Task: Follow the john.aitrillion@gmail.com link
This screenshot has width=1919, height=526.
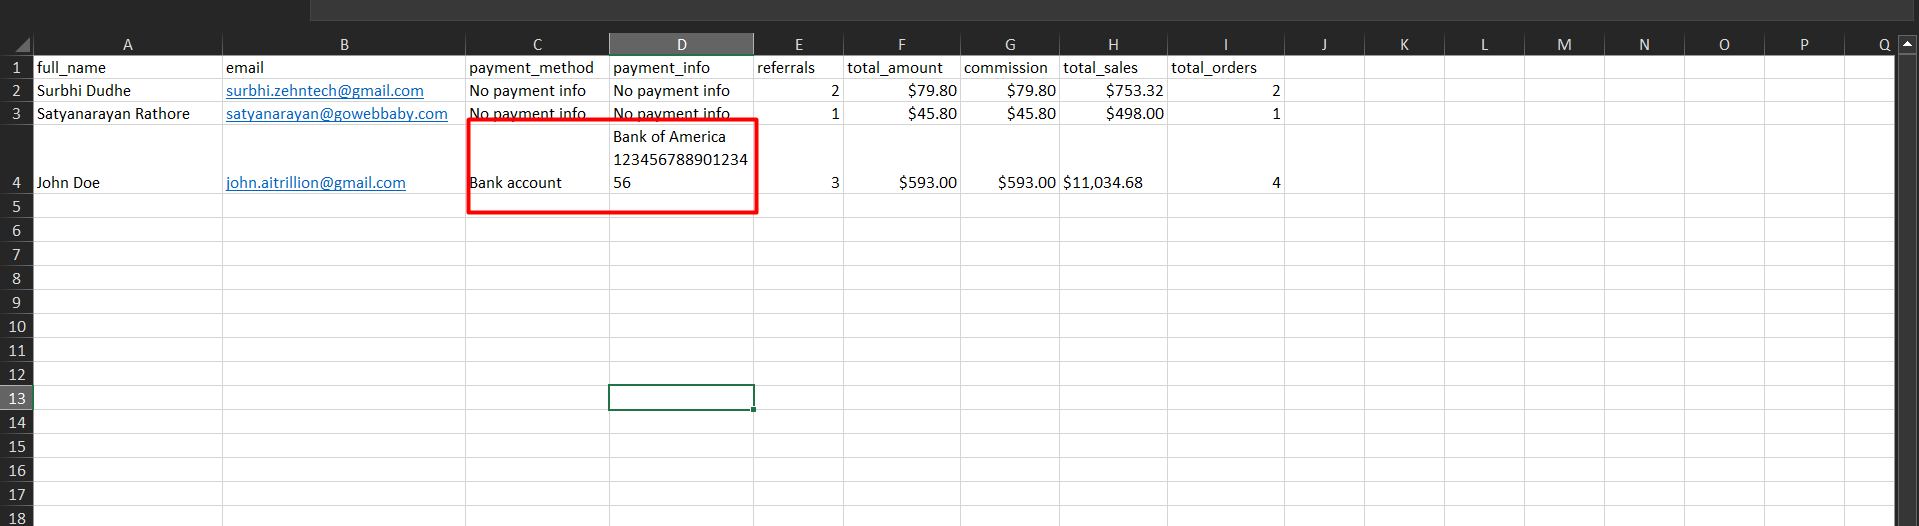Action: 315,183
